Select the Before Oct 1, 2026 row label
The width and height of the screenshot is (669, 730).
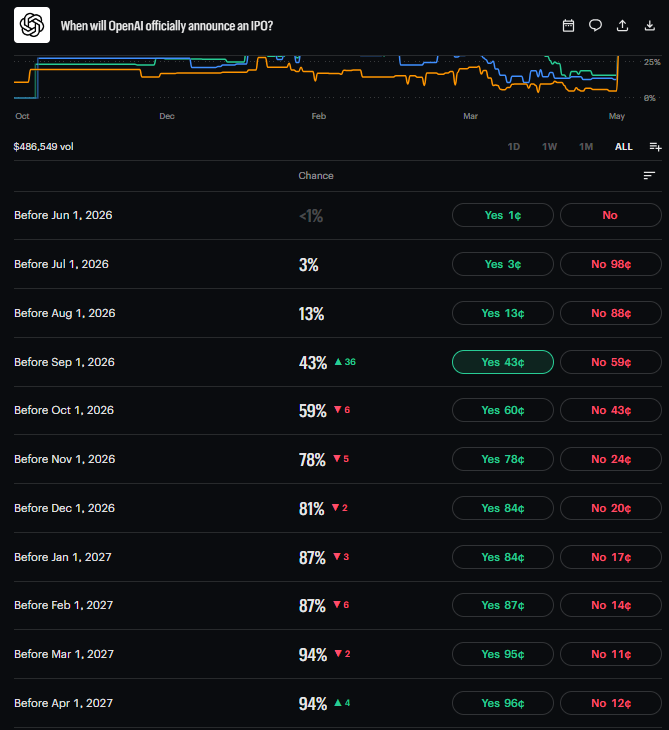64,410
